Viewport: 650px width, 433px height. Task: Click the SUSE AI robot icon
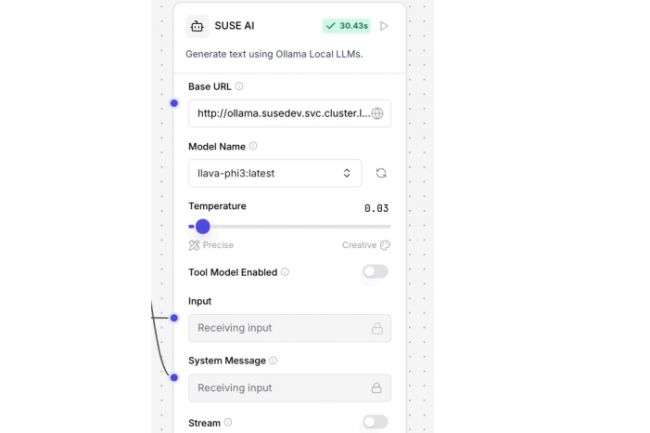197,26
